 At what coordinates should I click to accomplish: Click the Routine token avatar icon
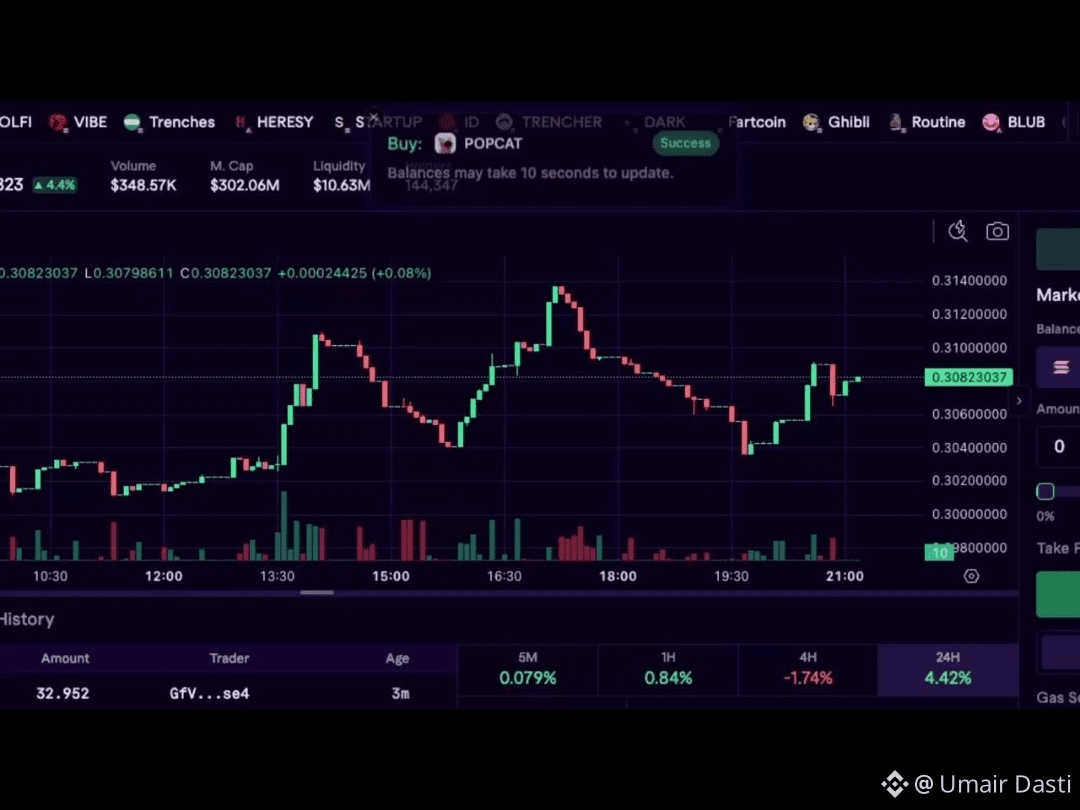(x=895, y=123)
